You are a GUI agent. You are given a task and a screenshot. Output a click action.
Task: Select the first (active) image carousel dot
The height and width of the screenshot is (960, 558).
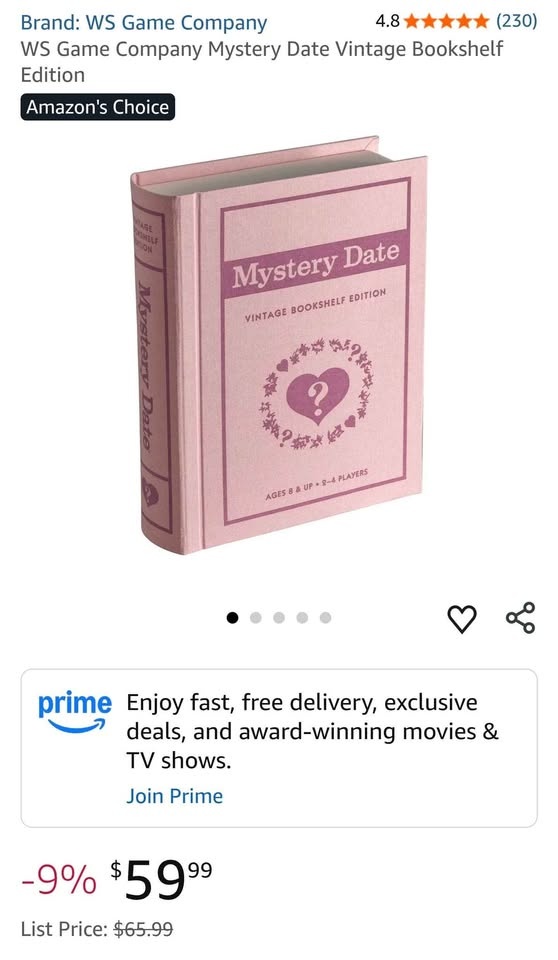click(232, 617)
